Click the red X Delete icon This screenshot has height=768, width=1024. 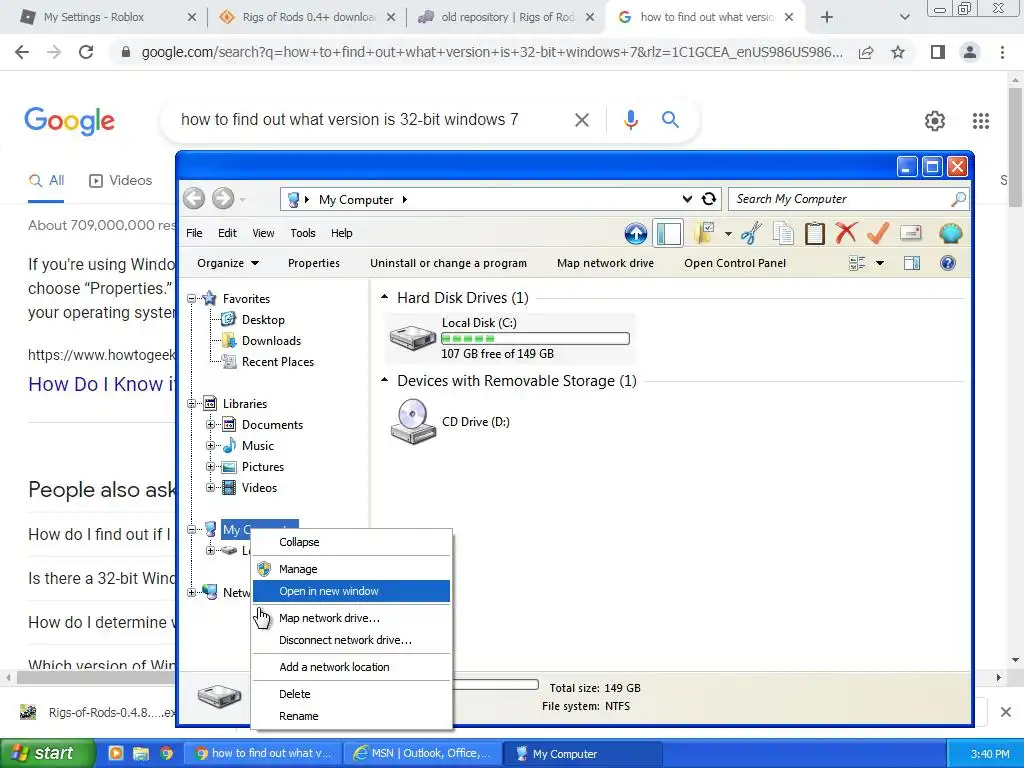click(846, 233)
